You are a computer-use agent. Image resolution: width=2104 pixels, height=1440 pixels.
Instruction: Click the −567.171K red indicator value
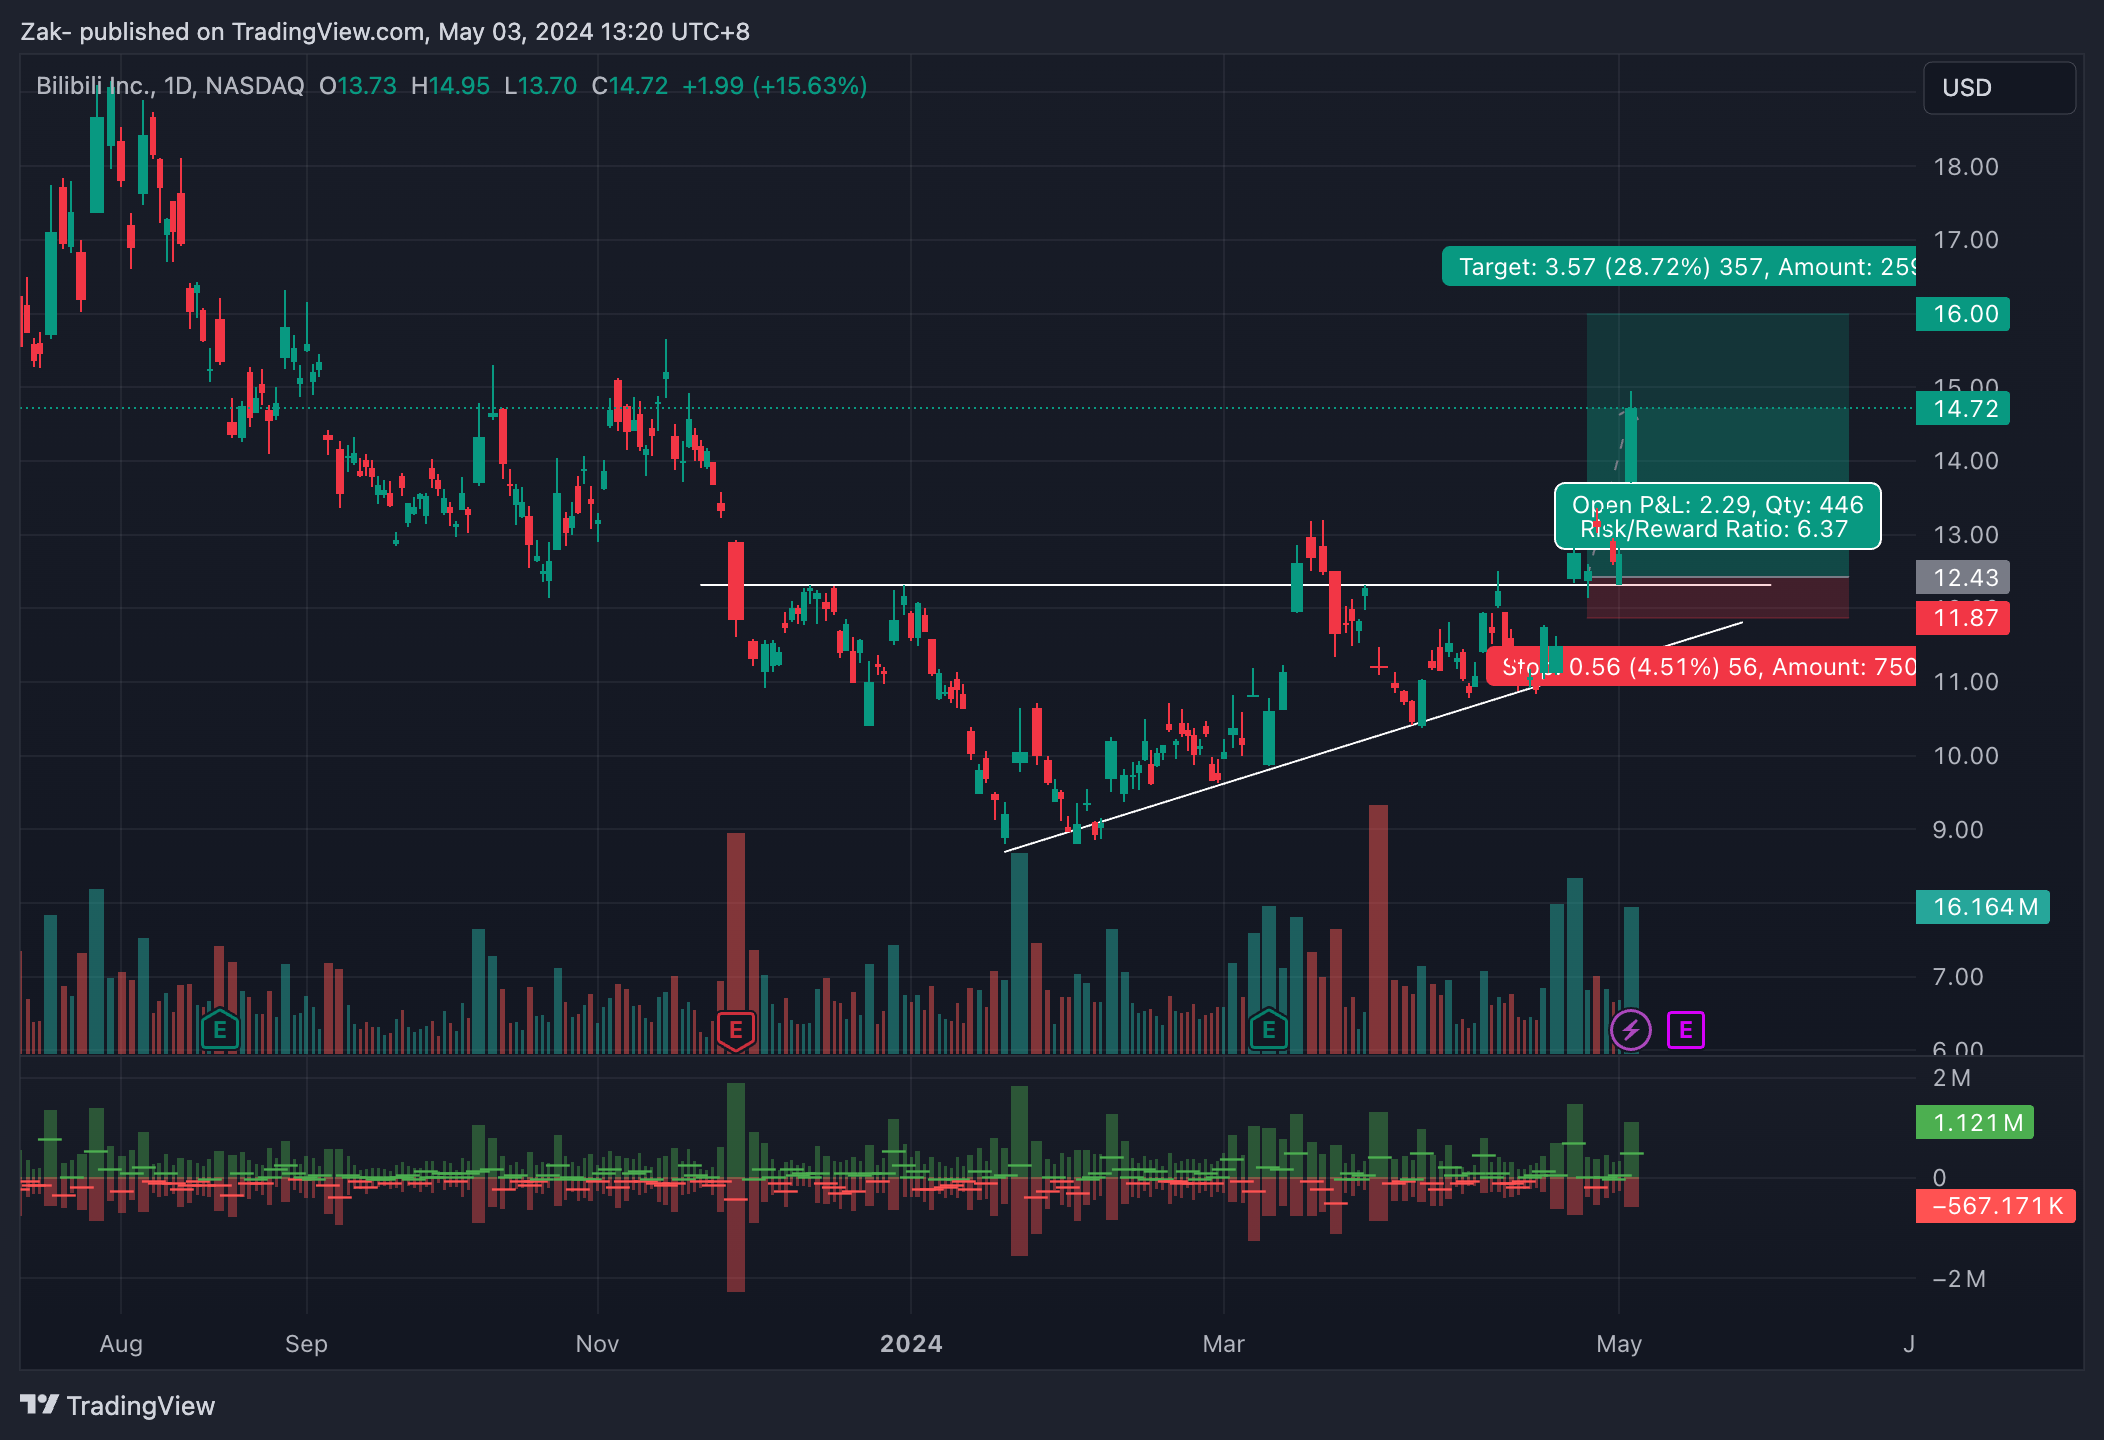pyautogui.click(x=1996, y=1206)
